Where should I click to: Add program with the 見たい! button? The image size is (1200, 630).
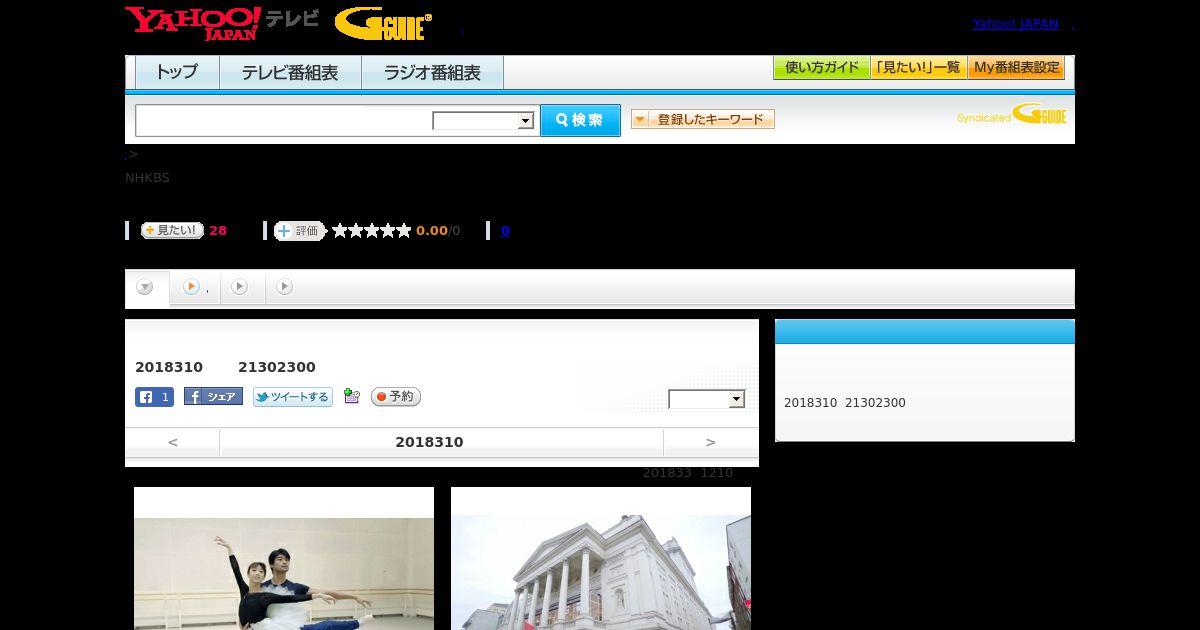[x=172, y=230]
